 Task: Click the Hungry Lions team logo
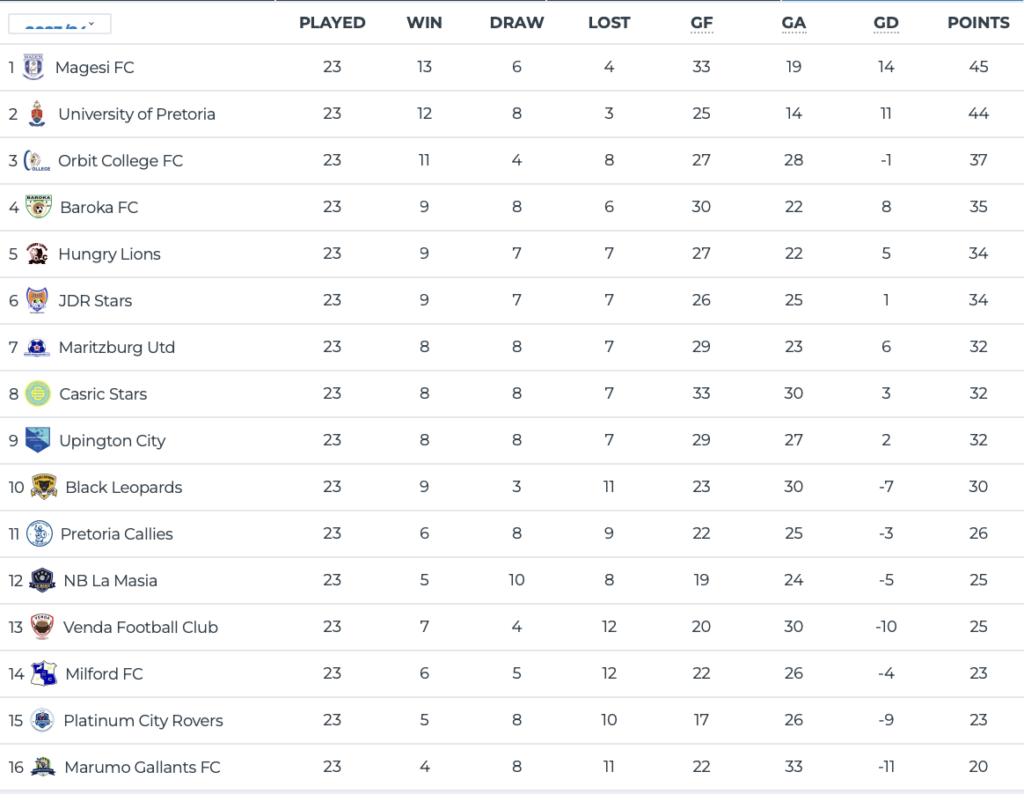click(x=37, y=254)
